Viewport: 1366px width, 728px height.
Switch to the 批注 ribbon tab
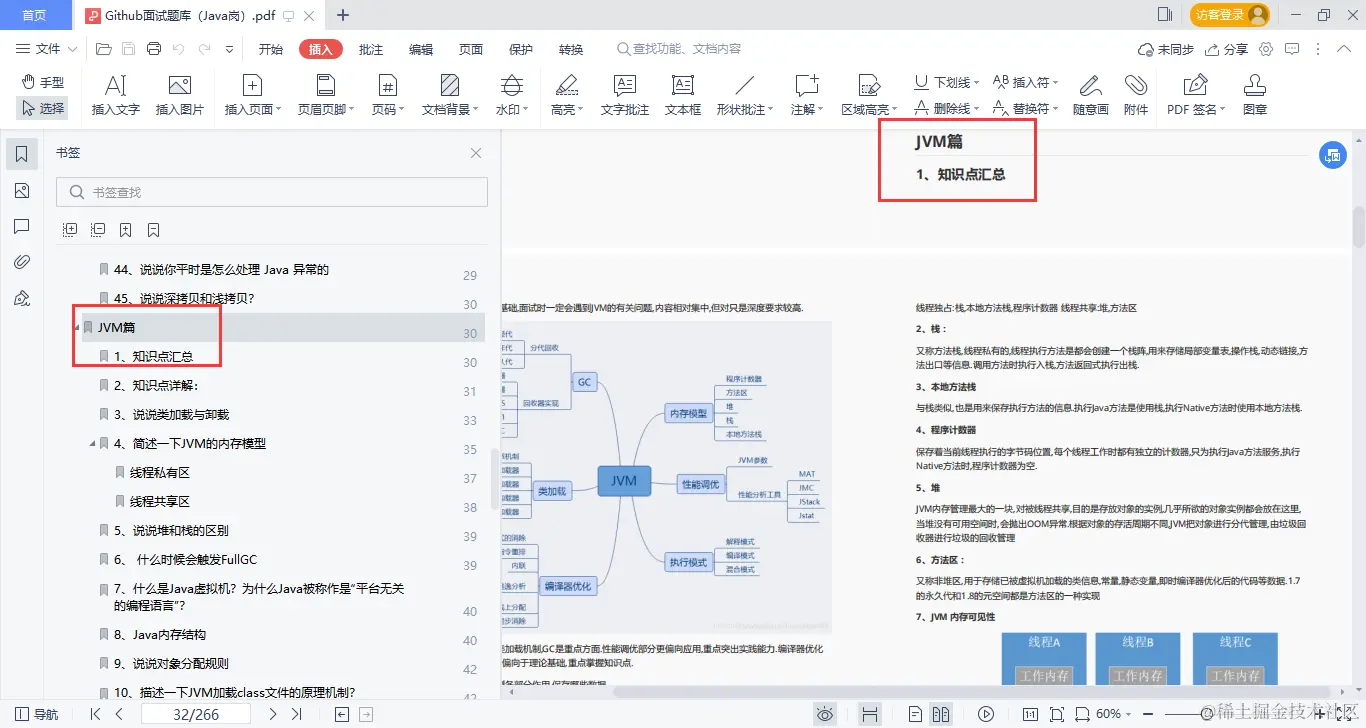(371, 48)
